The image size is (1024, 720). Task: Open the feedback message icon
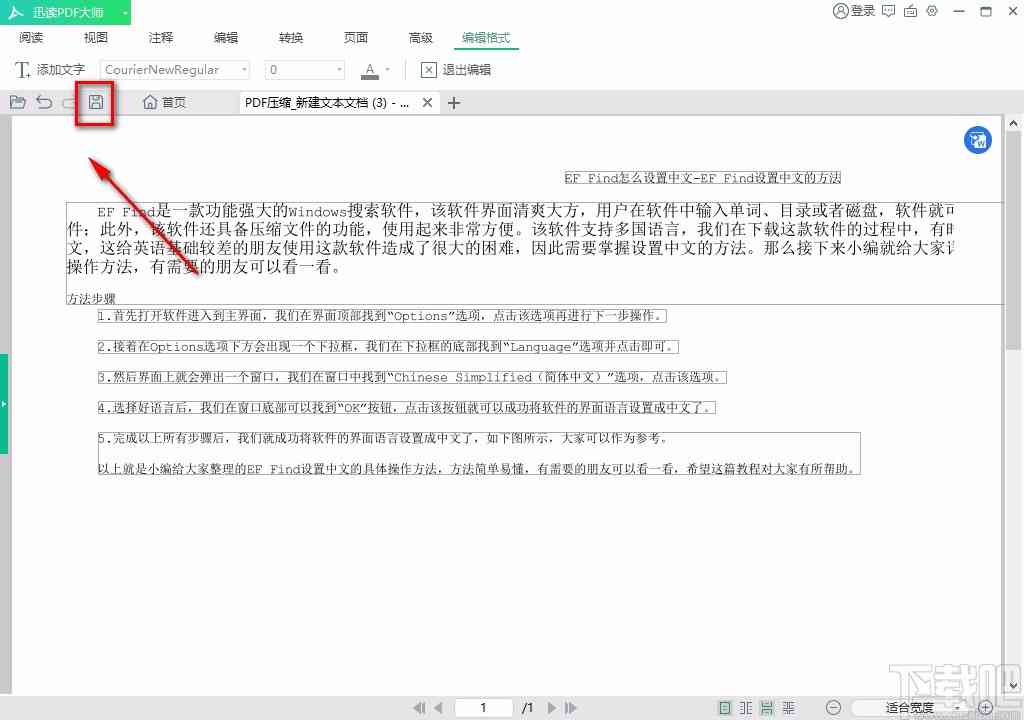[888, 11]
